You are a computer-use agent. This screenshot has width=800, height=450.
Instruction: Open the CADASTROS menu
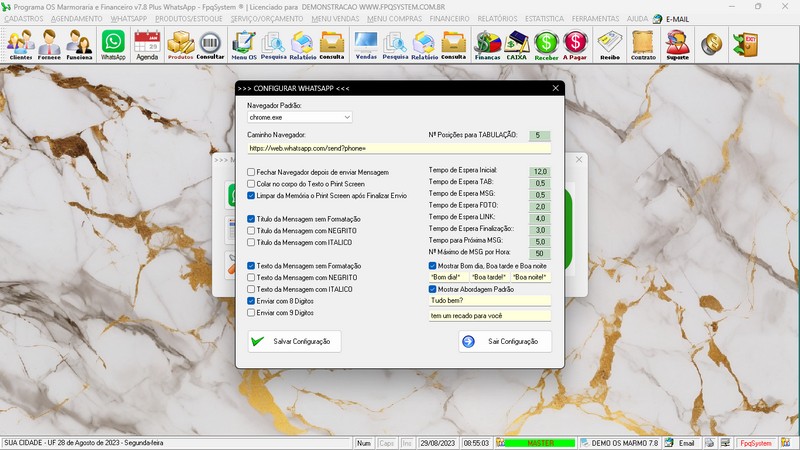[x=23, y=19]
